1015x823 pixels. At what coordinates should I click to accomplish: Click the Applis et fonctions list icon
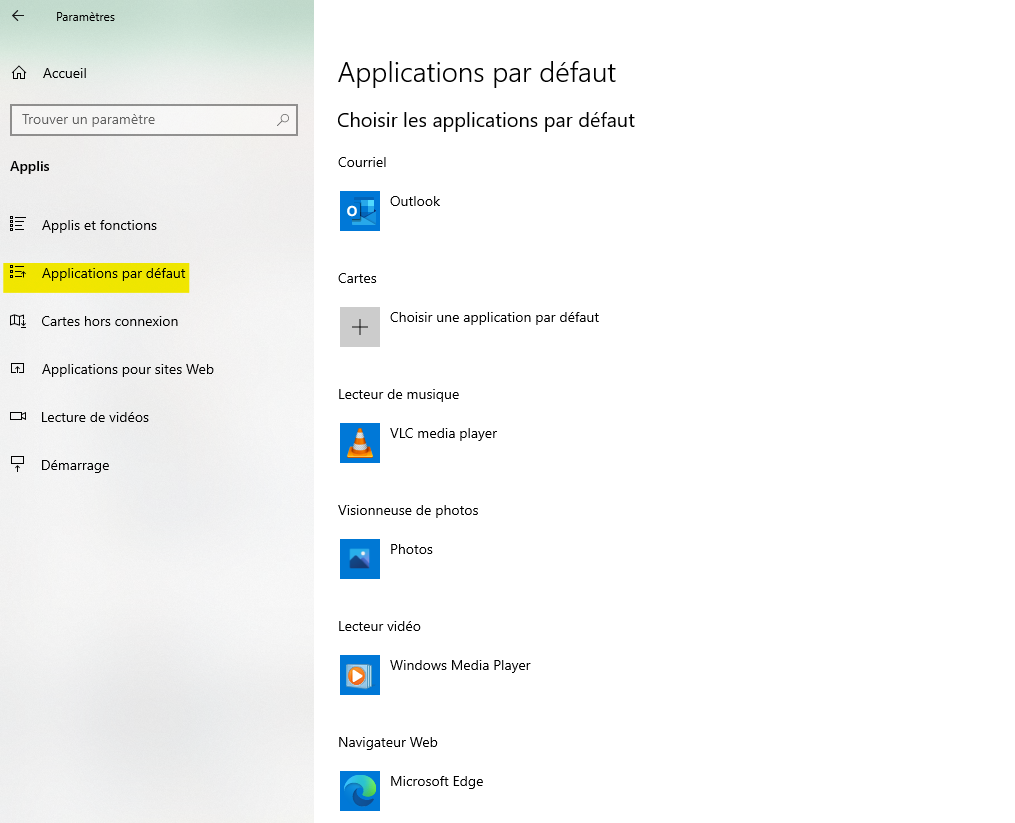[x=17, y=225]
